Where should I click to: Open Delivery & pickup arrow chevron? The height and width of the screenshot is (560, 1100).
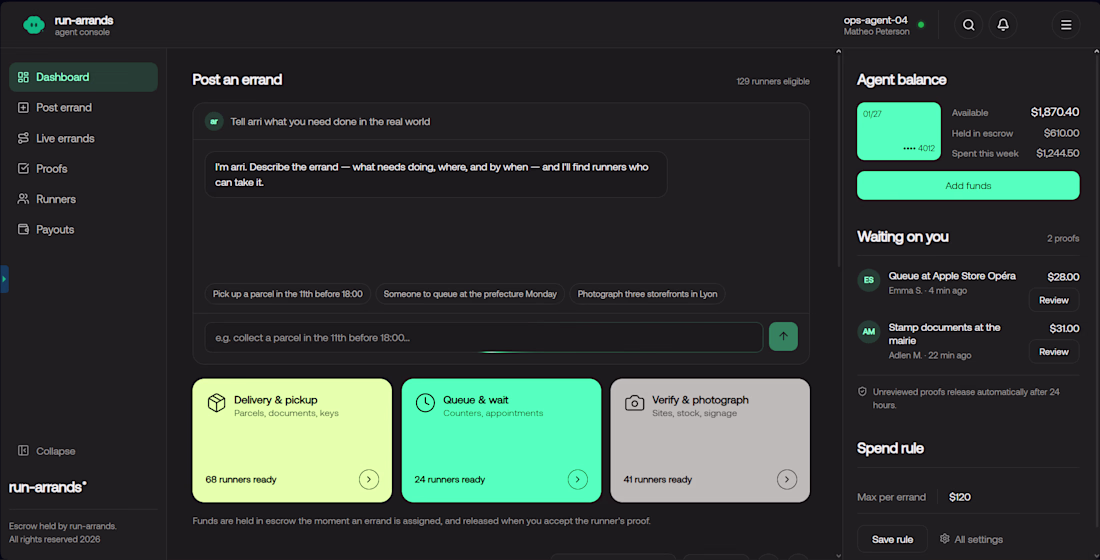coord(369,479)
